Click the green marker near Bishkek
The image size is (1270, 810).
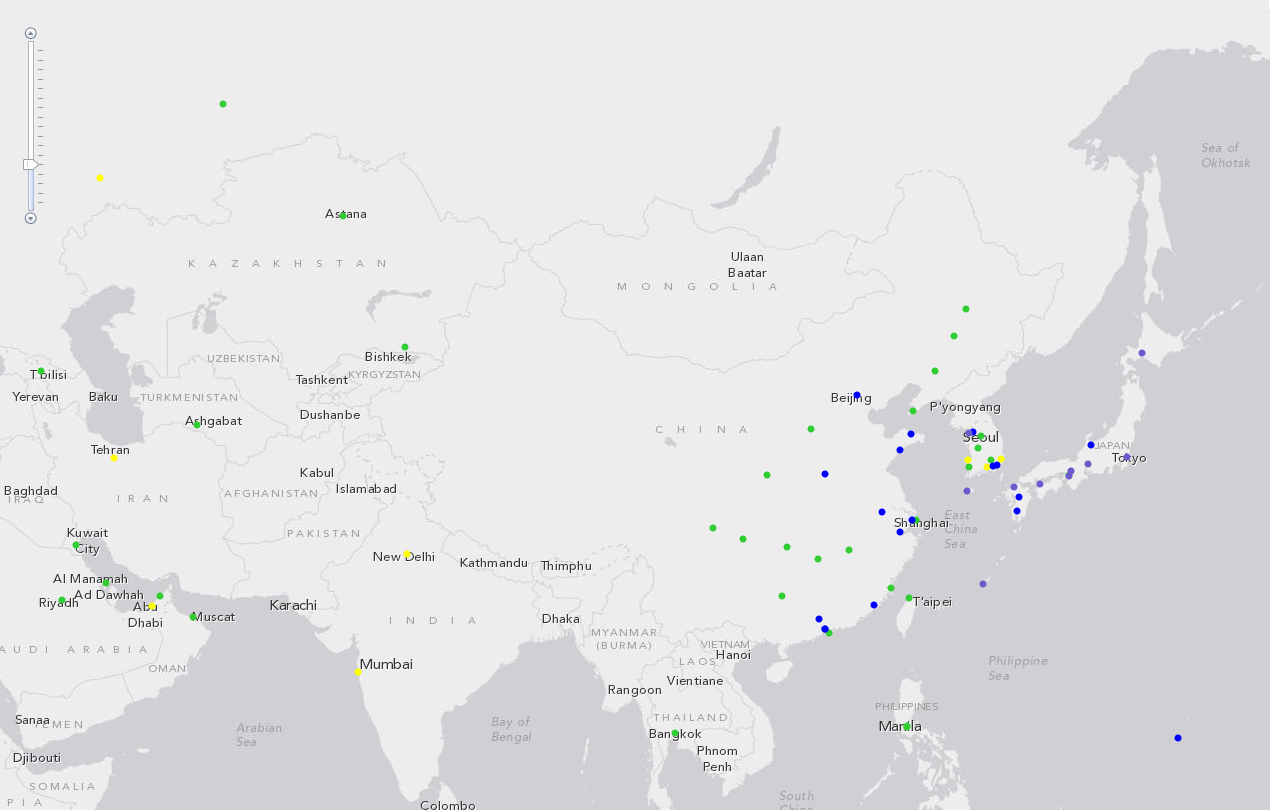tap(405, 347)
